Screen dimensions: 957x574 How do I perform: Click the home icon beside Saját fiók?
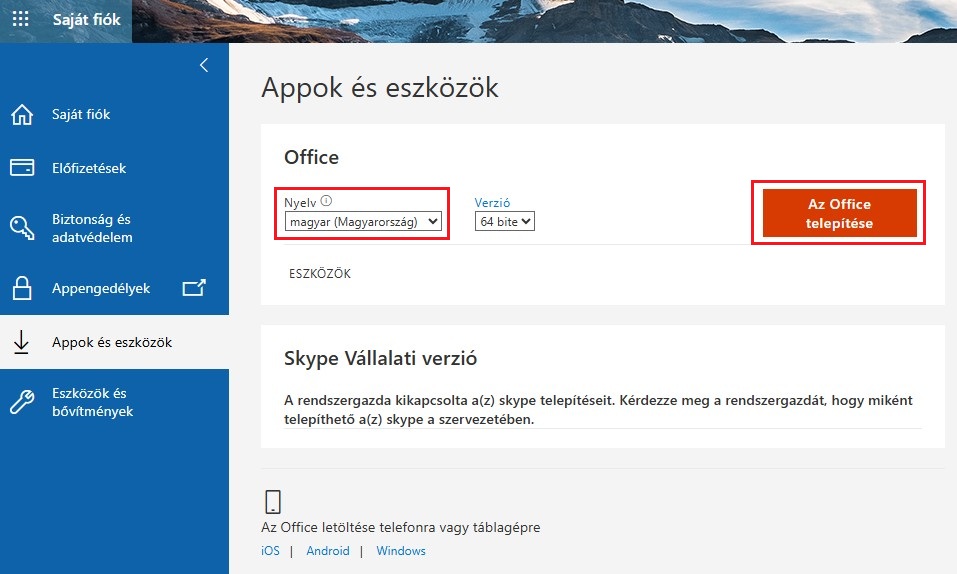click(x=22, y=115)
